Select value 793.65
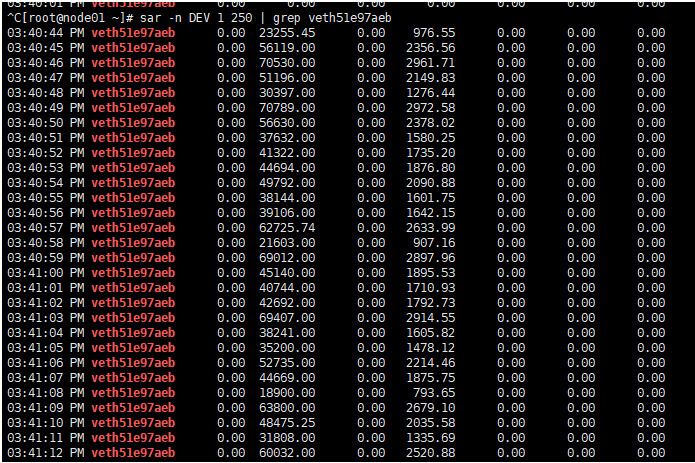This screenshot has width=695, height=463. pos(434,393)
